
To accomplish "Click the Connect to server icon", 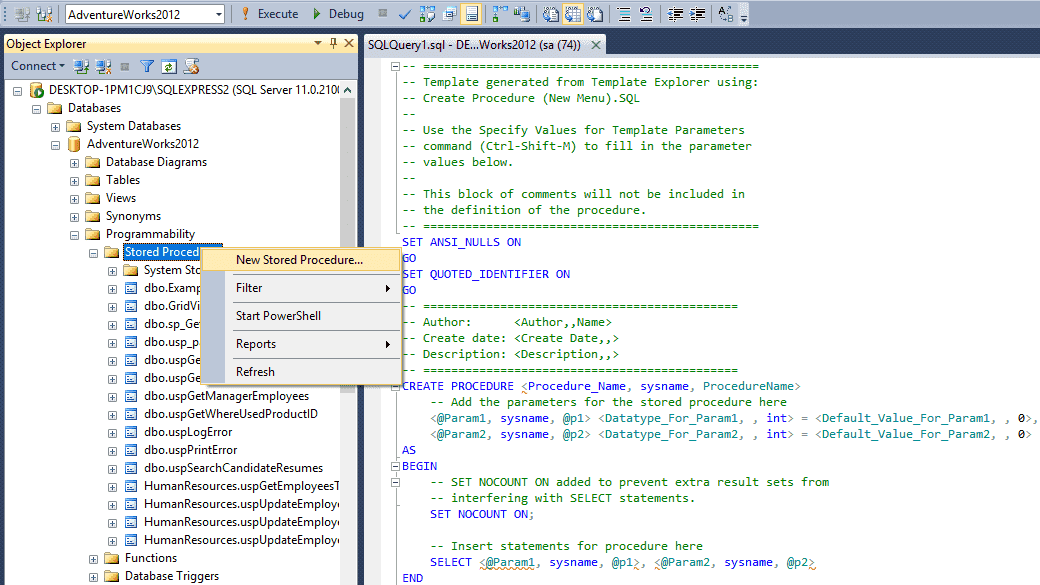I will coord(82,65).
